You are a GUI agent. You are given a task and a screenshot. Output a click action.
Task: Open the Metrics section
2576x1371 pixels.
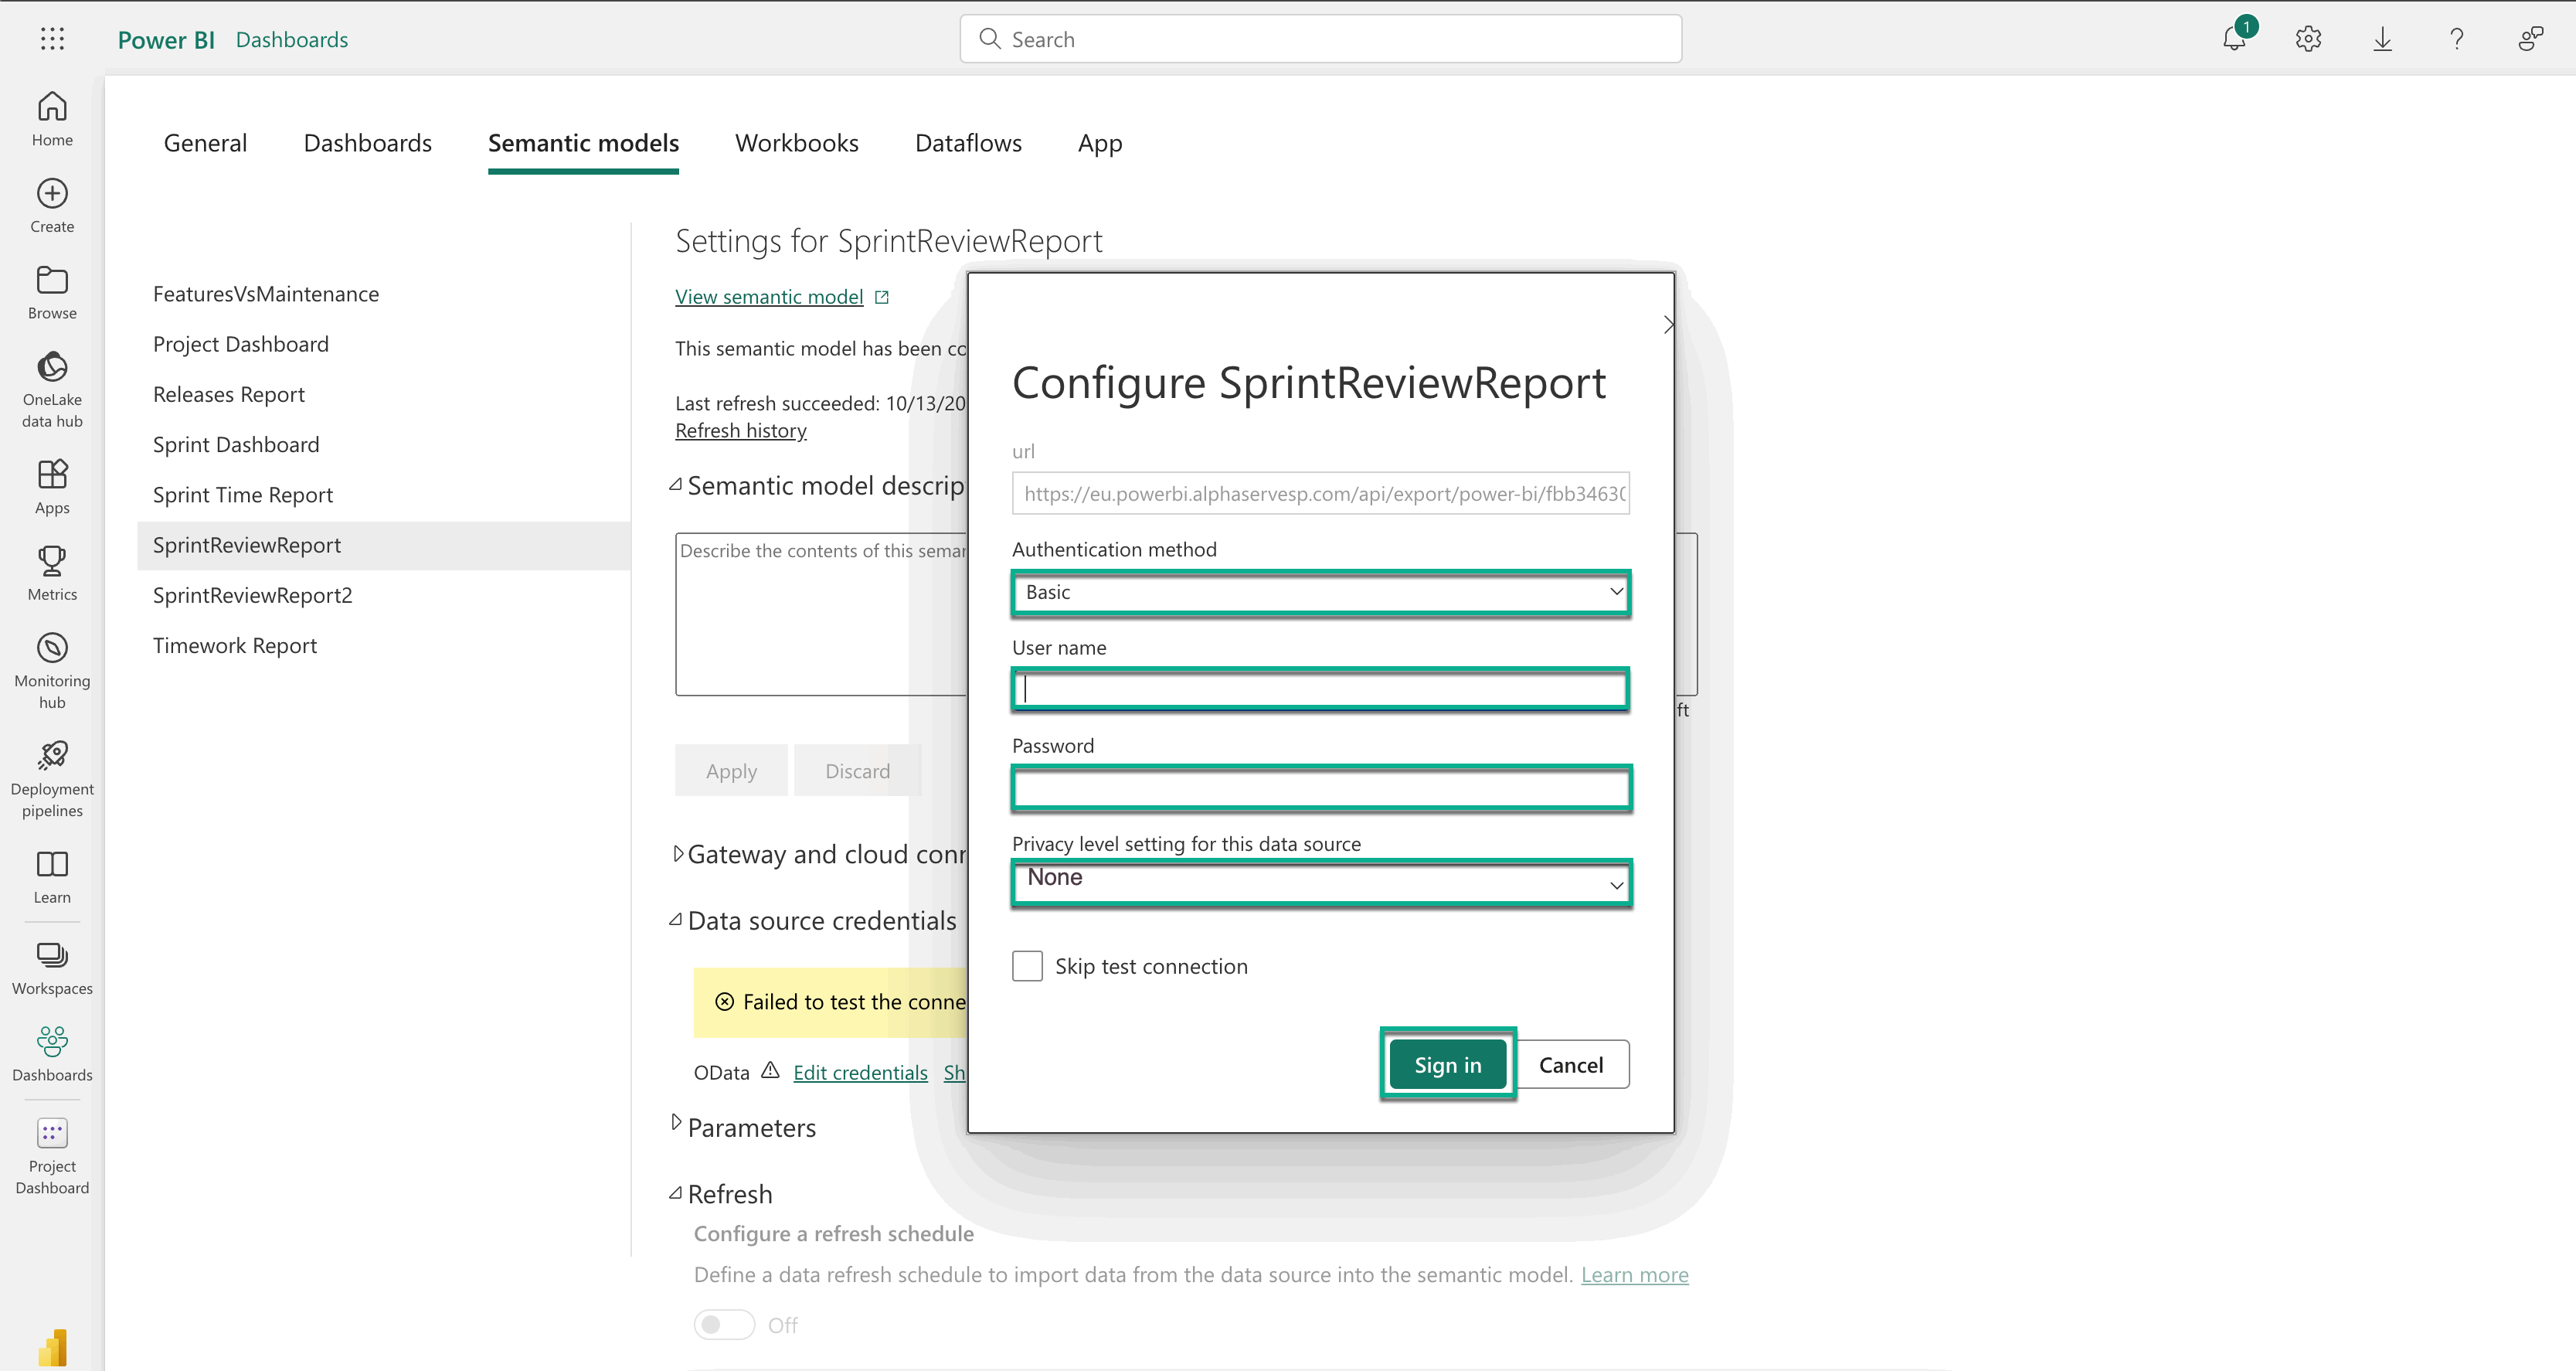click(51, 573)
